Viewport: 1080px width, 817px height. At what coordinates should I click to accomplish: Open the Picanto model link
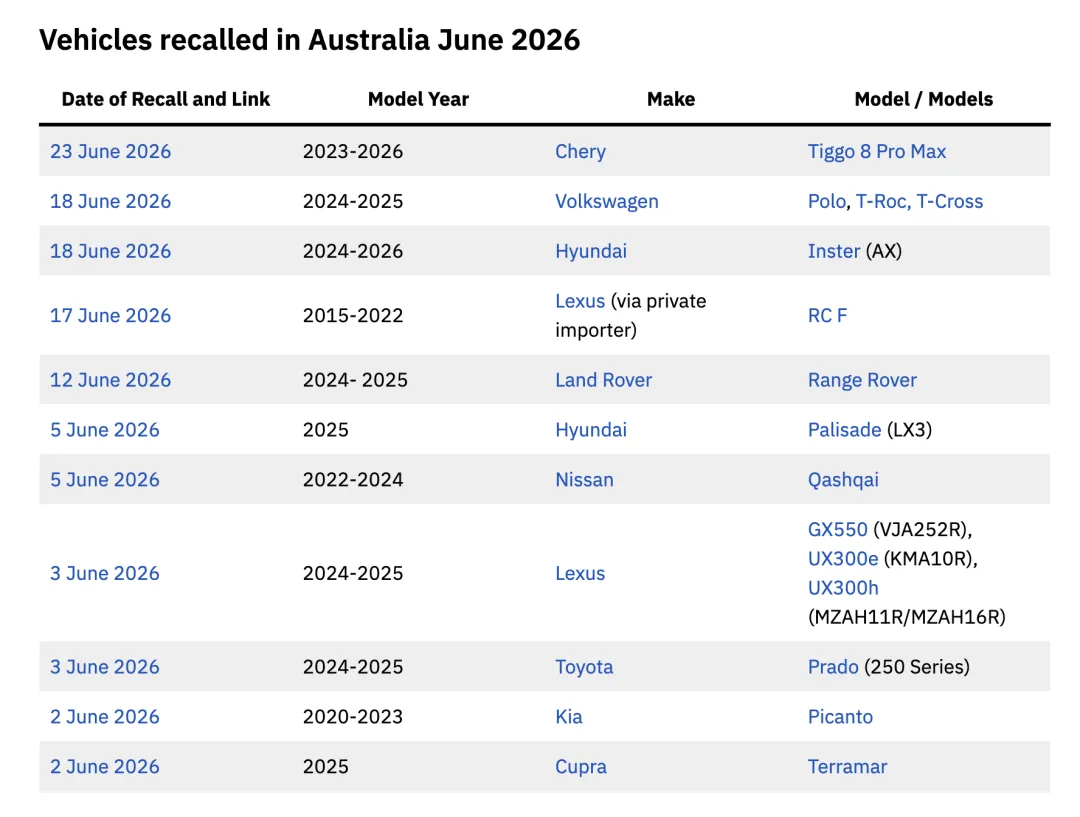coord(840,716)
